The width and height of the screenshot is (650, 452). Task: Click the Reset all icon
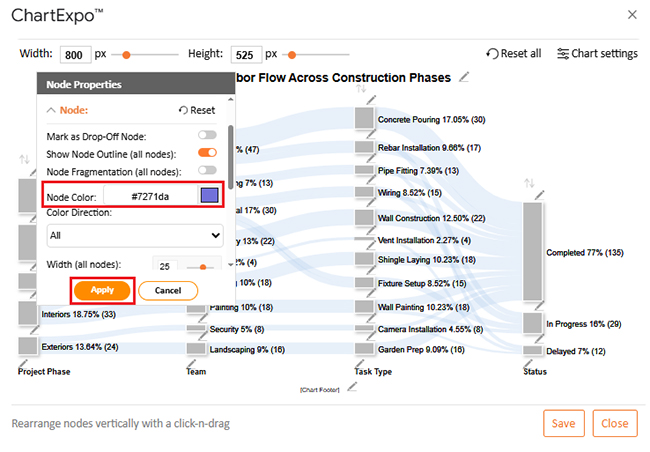492,54
